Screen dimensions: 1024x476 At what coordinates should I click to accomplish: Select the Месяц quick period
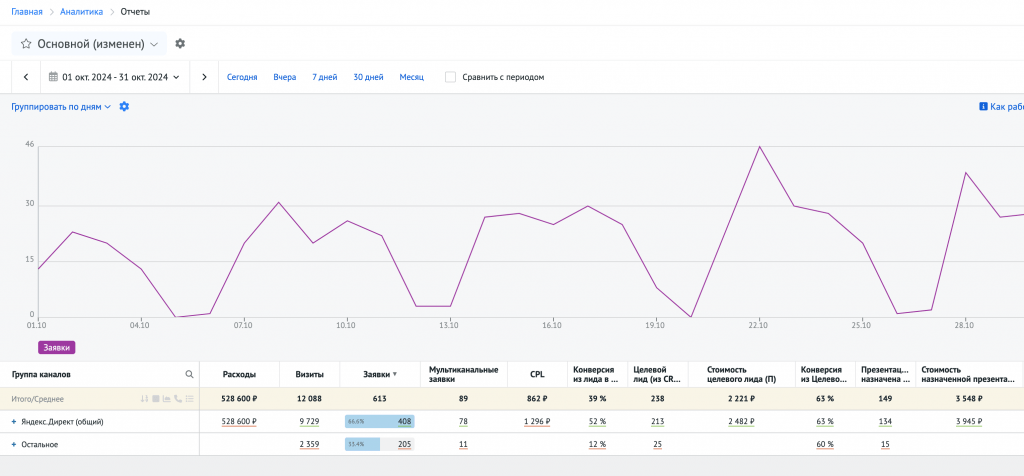[411, 77]
